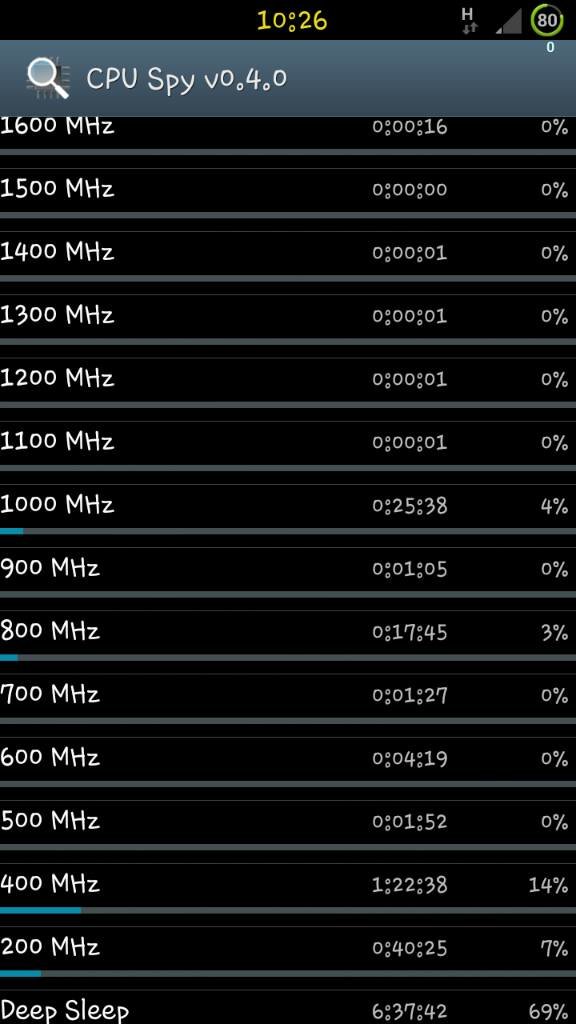The image size is (576, 1024).
Task: Tap the 900 MHz time 0:01:05
Action: point(409,569)
